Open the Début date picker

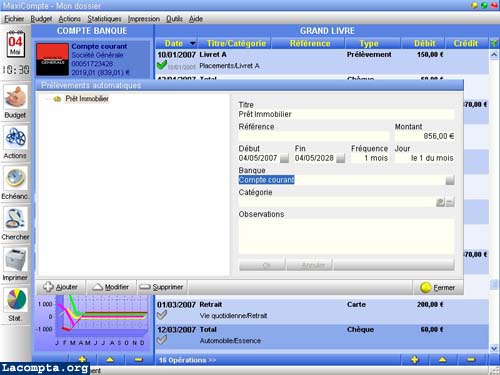click(x=284, y=158)
